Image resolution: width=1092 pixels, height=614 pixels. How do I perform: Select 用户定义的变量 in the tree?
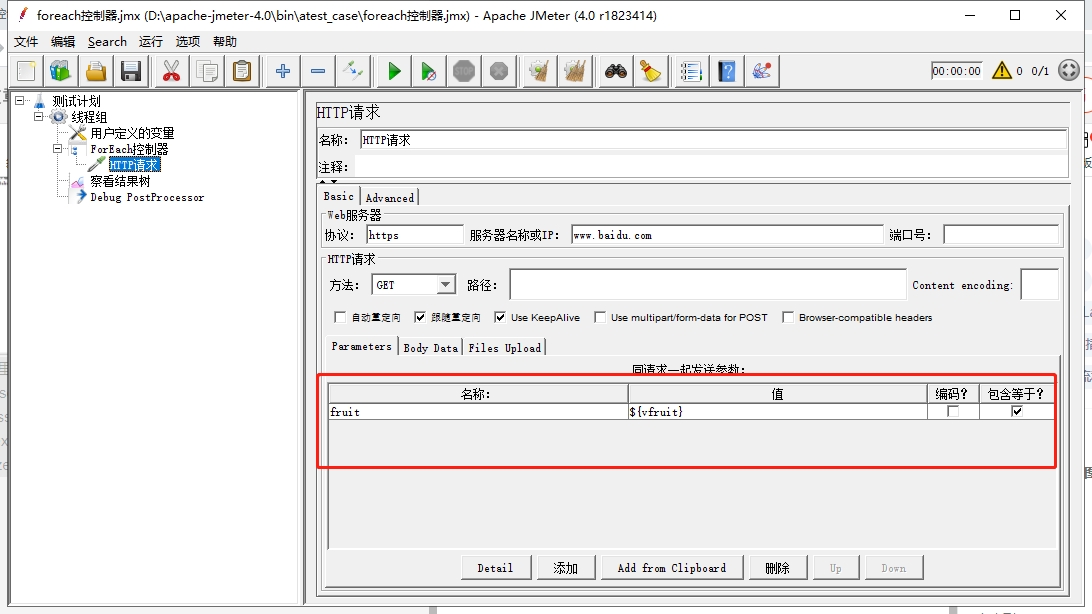[132, 133]
